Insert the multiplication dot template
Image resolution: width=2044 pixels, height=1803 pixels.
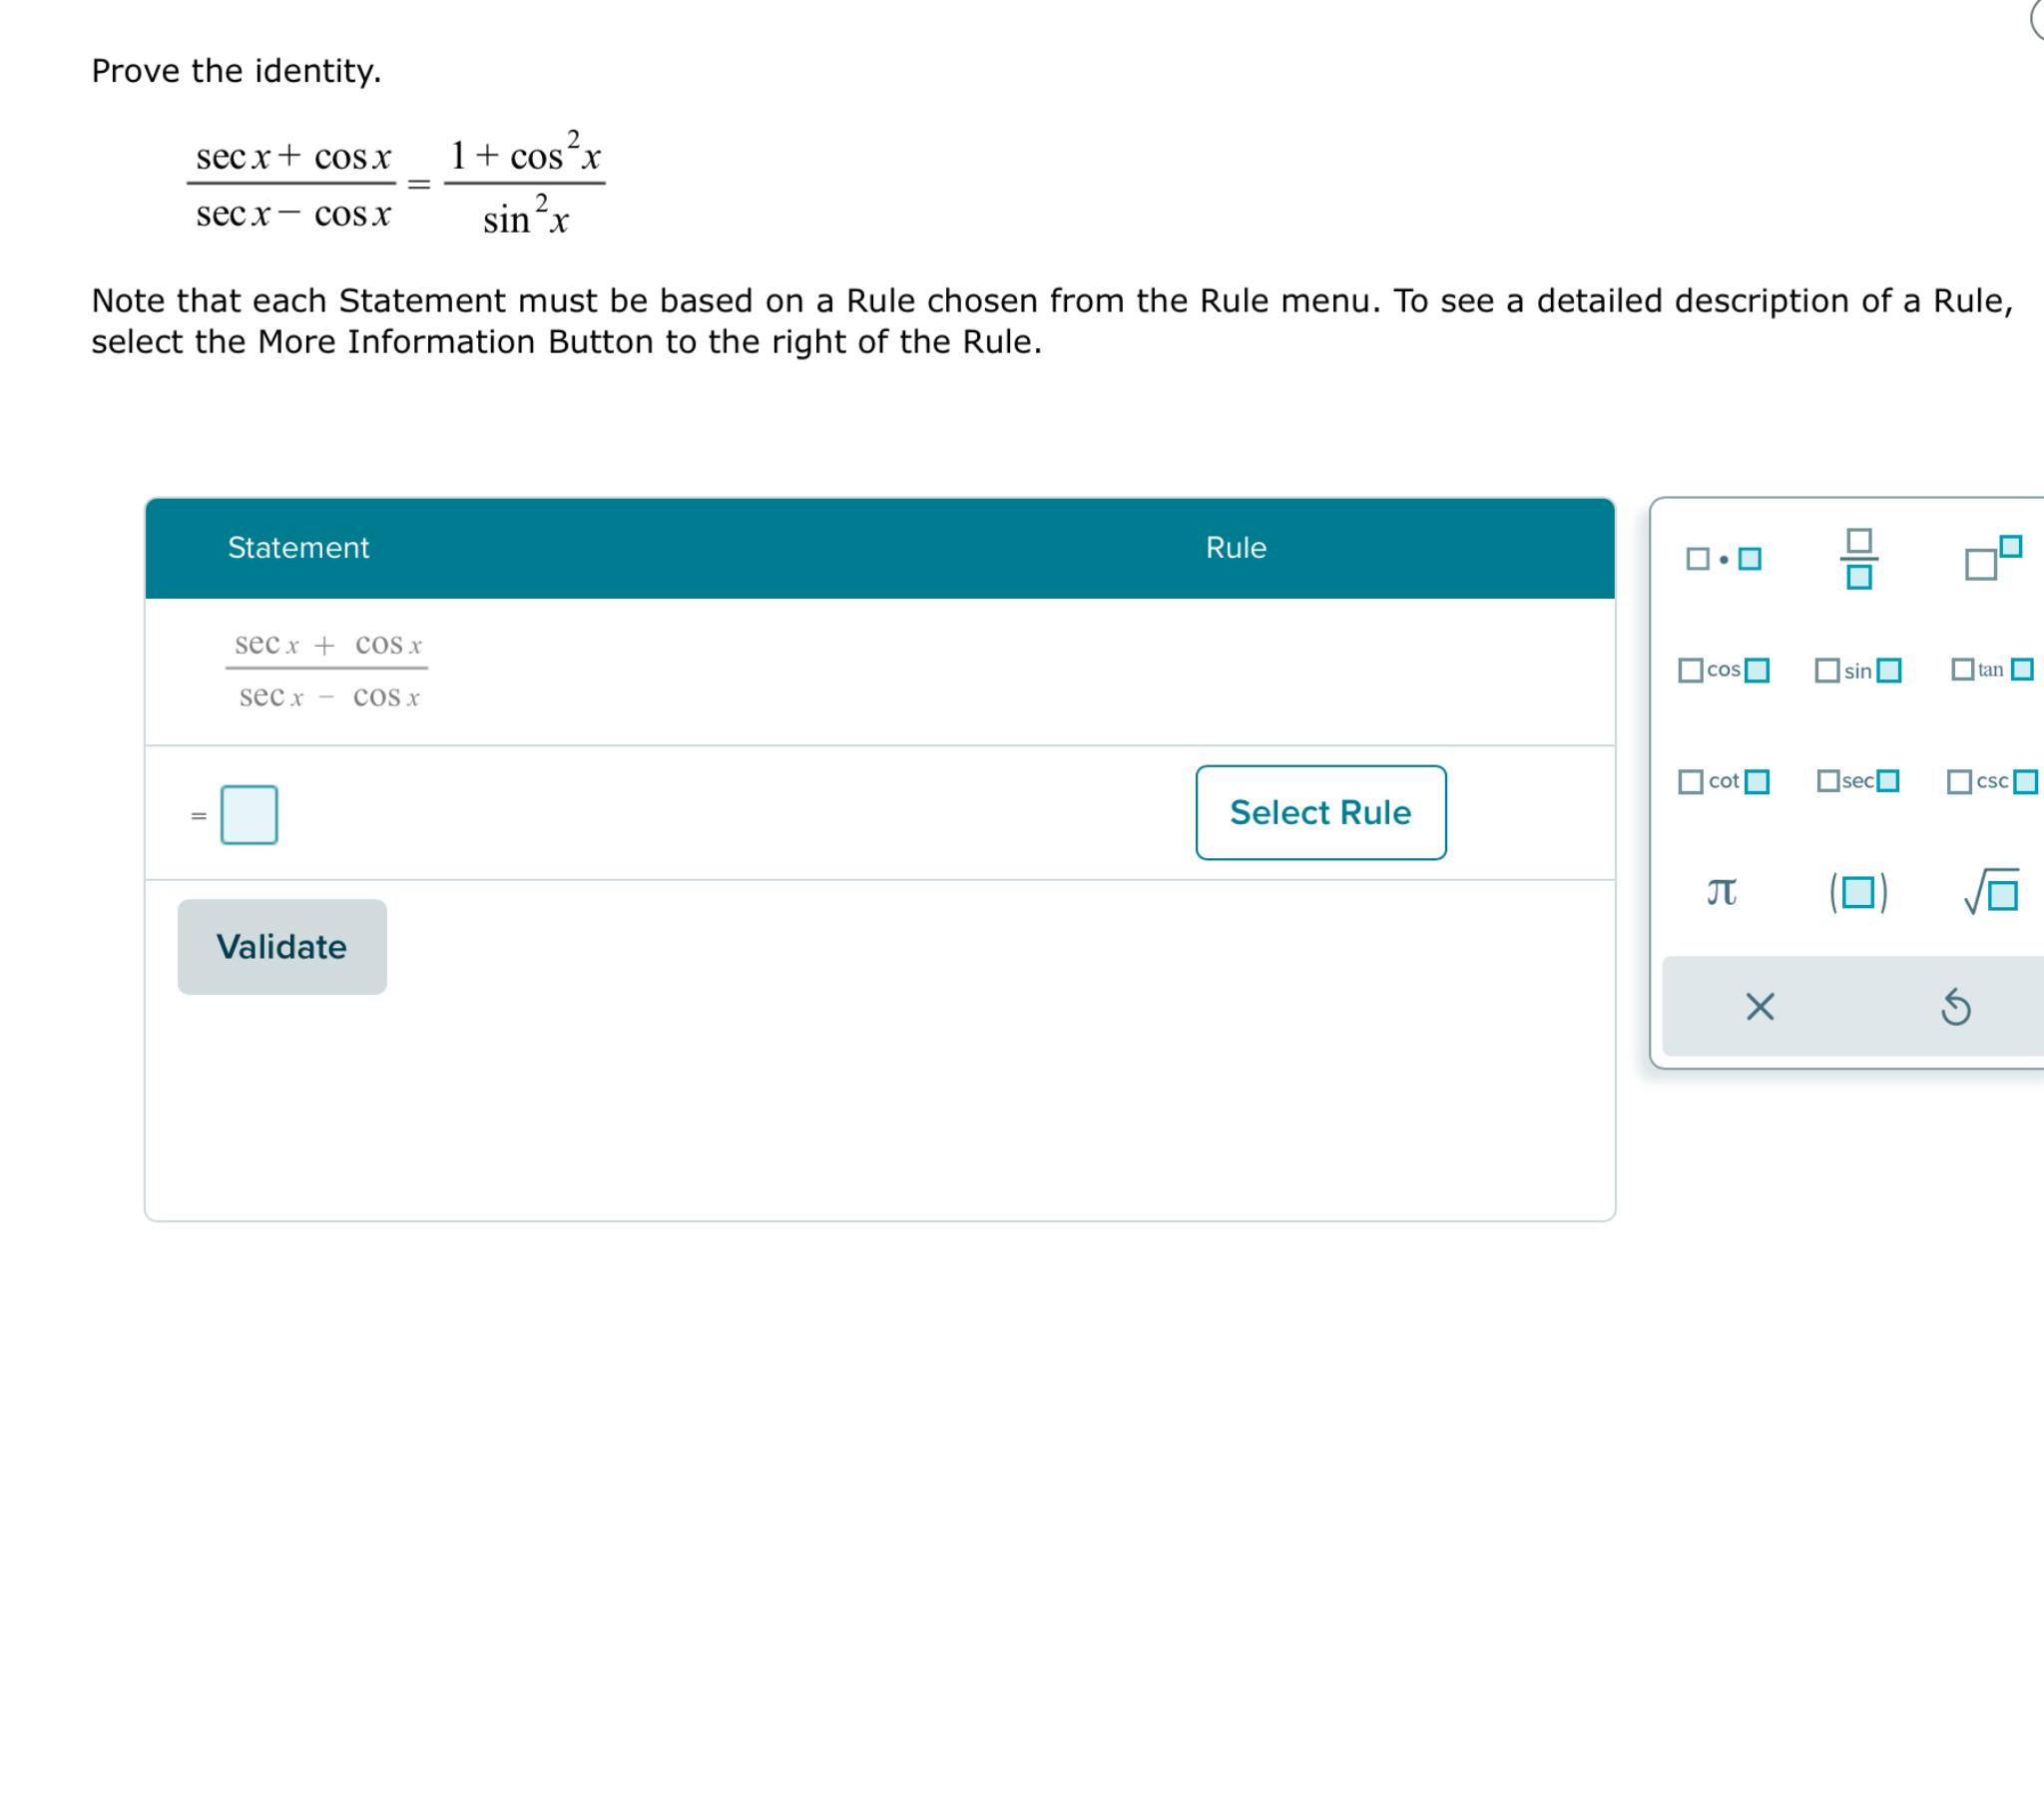pos(1725,560)
